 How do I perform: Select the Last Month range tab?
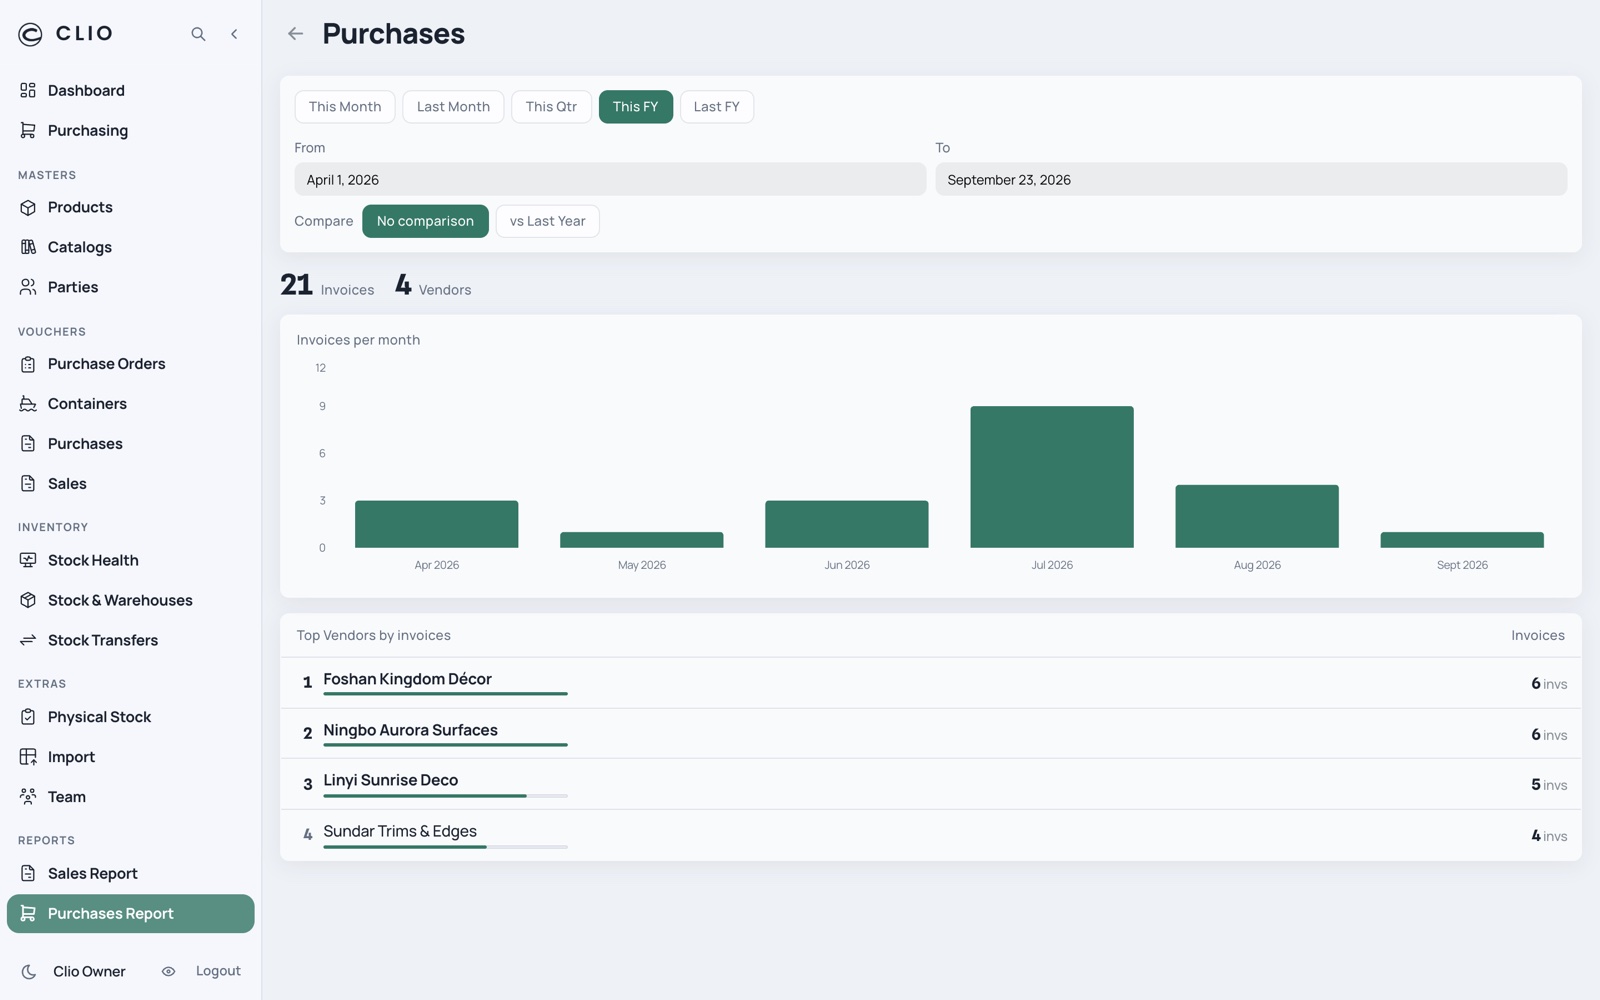(x=453, y=107)
